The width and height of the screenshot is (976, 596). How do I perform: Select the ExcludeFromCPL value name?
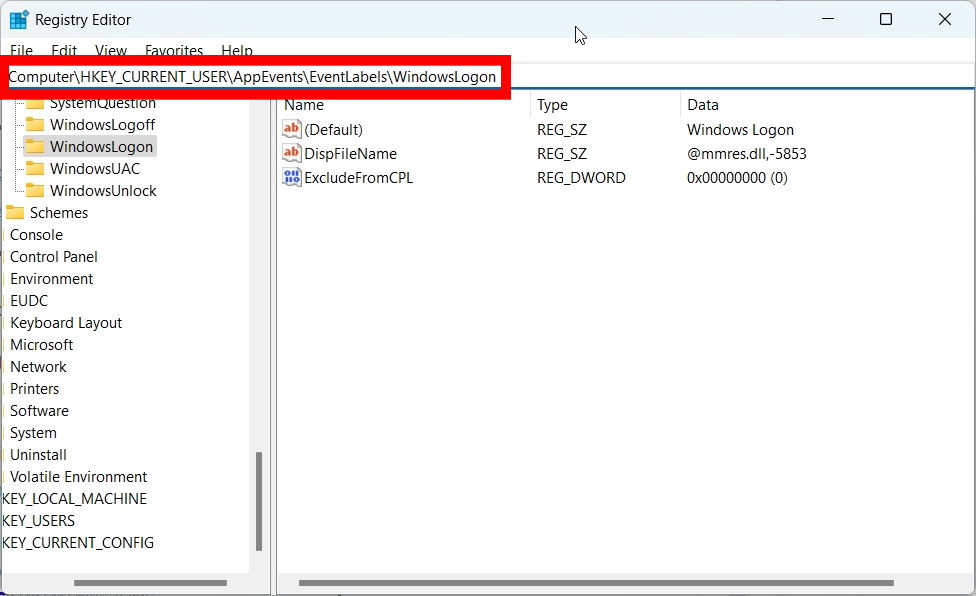click(359, 177)
